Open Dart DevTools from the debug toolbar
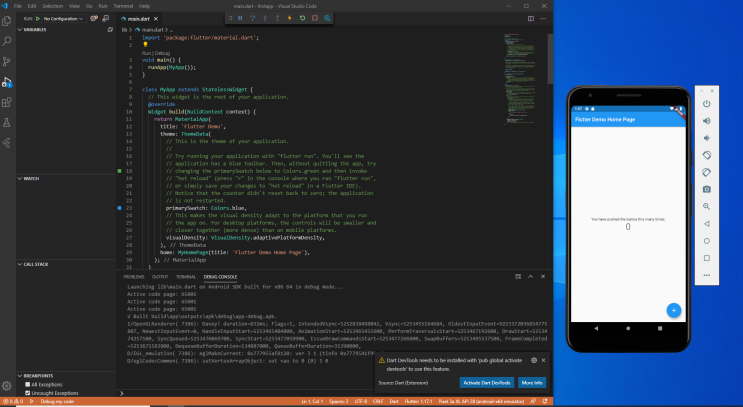Image resolution: width=743 pixels, height=407 pixels. click(327, 18)
